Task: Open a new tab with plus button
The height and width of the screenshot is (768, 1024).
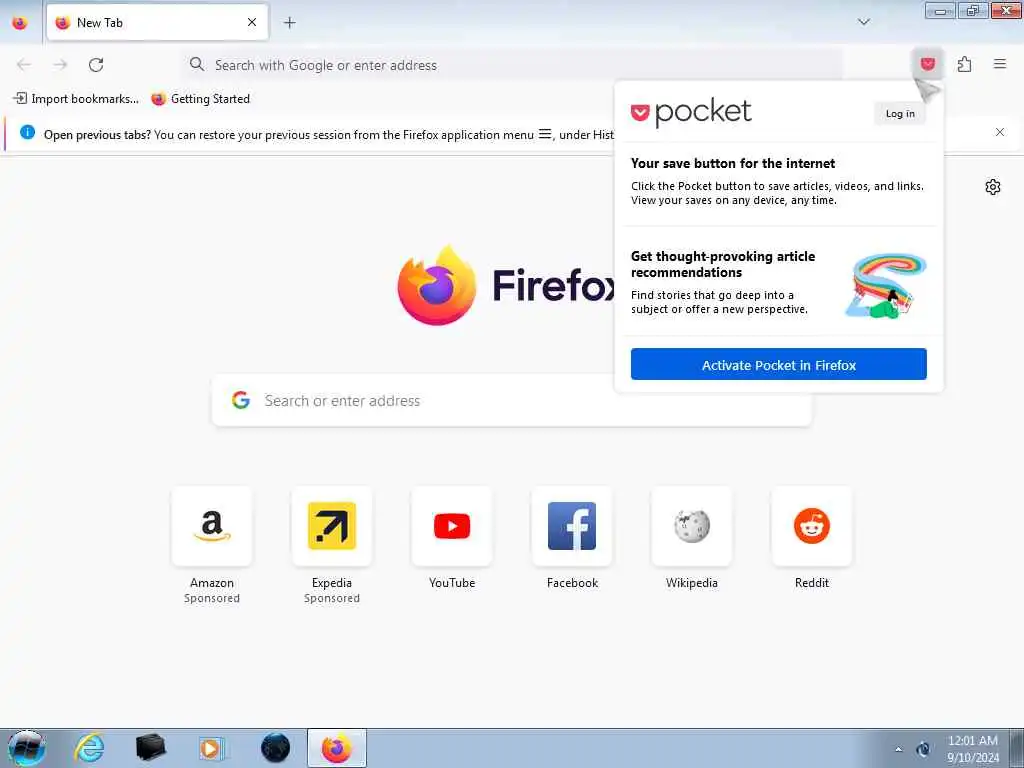Action: pos(289,23)
